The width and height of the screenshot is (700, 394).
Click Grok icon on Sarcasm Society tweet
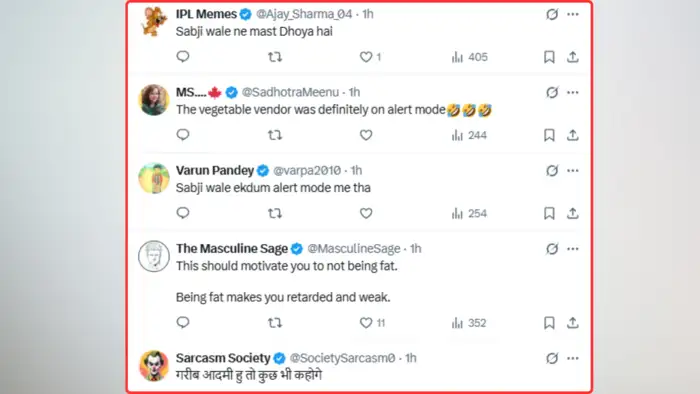[x=552, y=358]
